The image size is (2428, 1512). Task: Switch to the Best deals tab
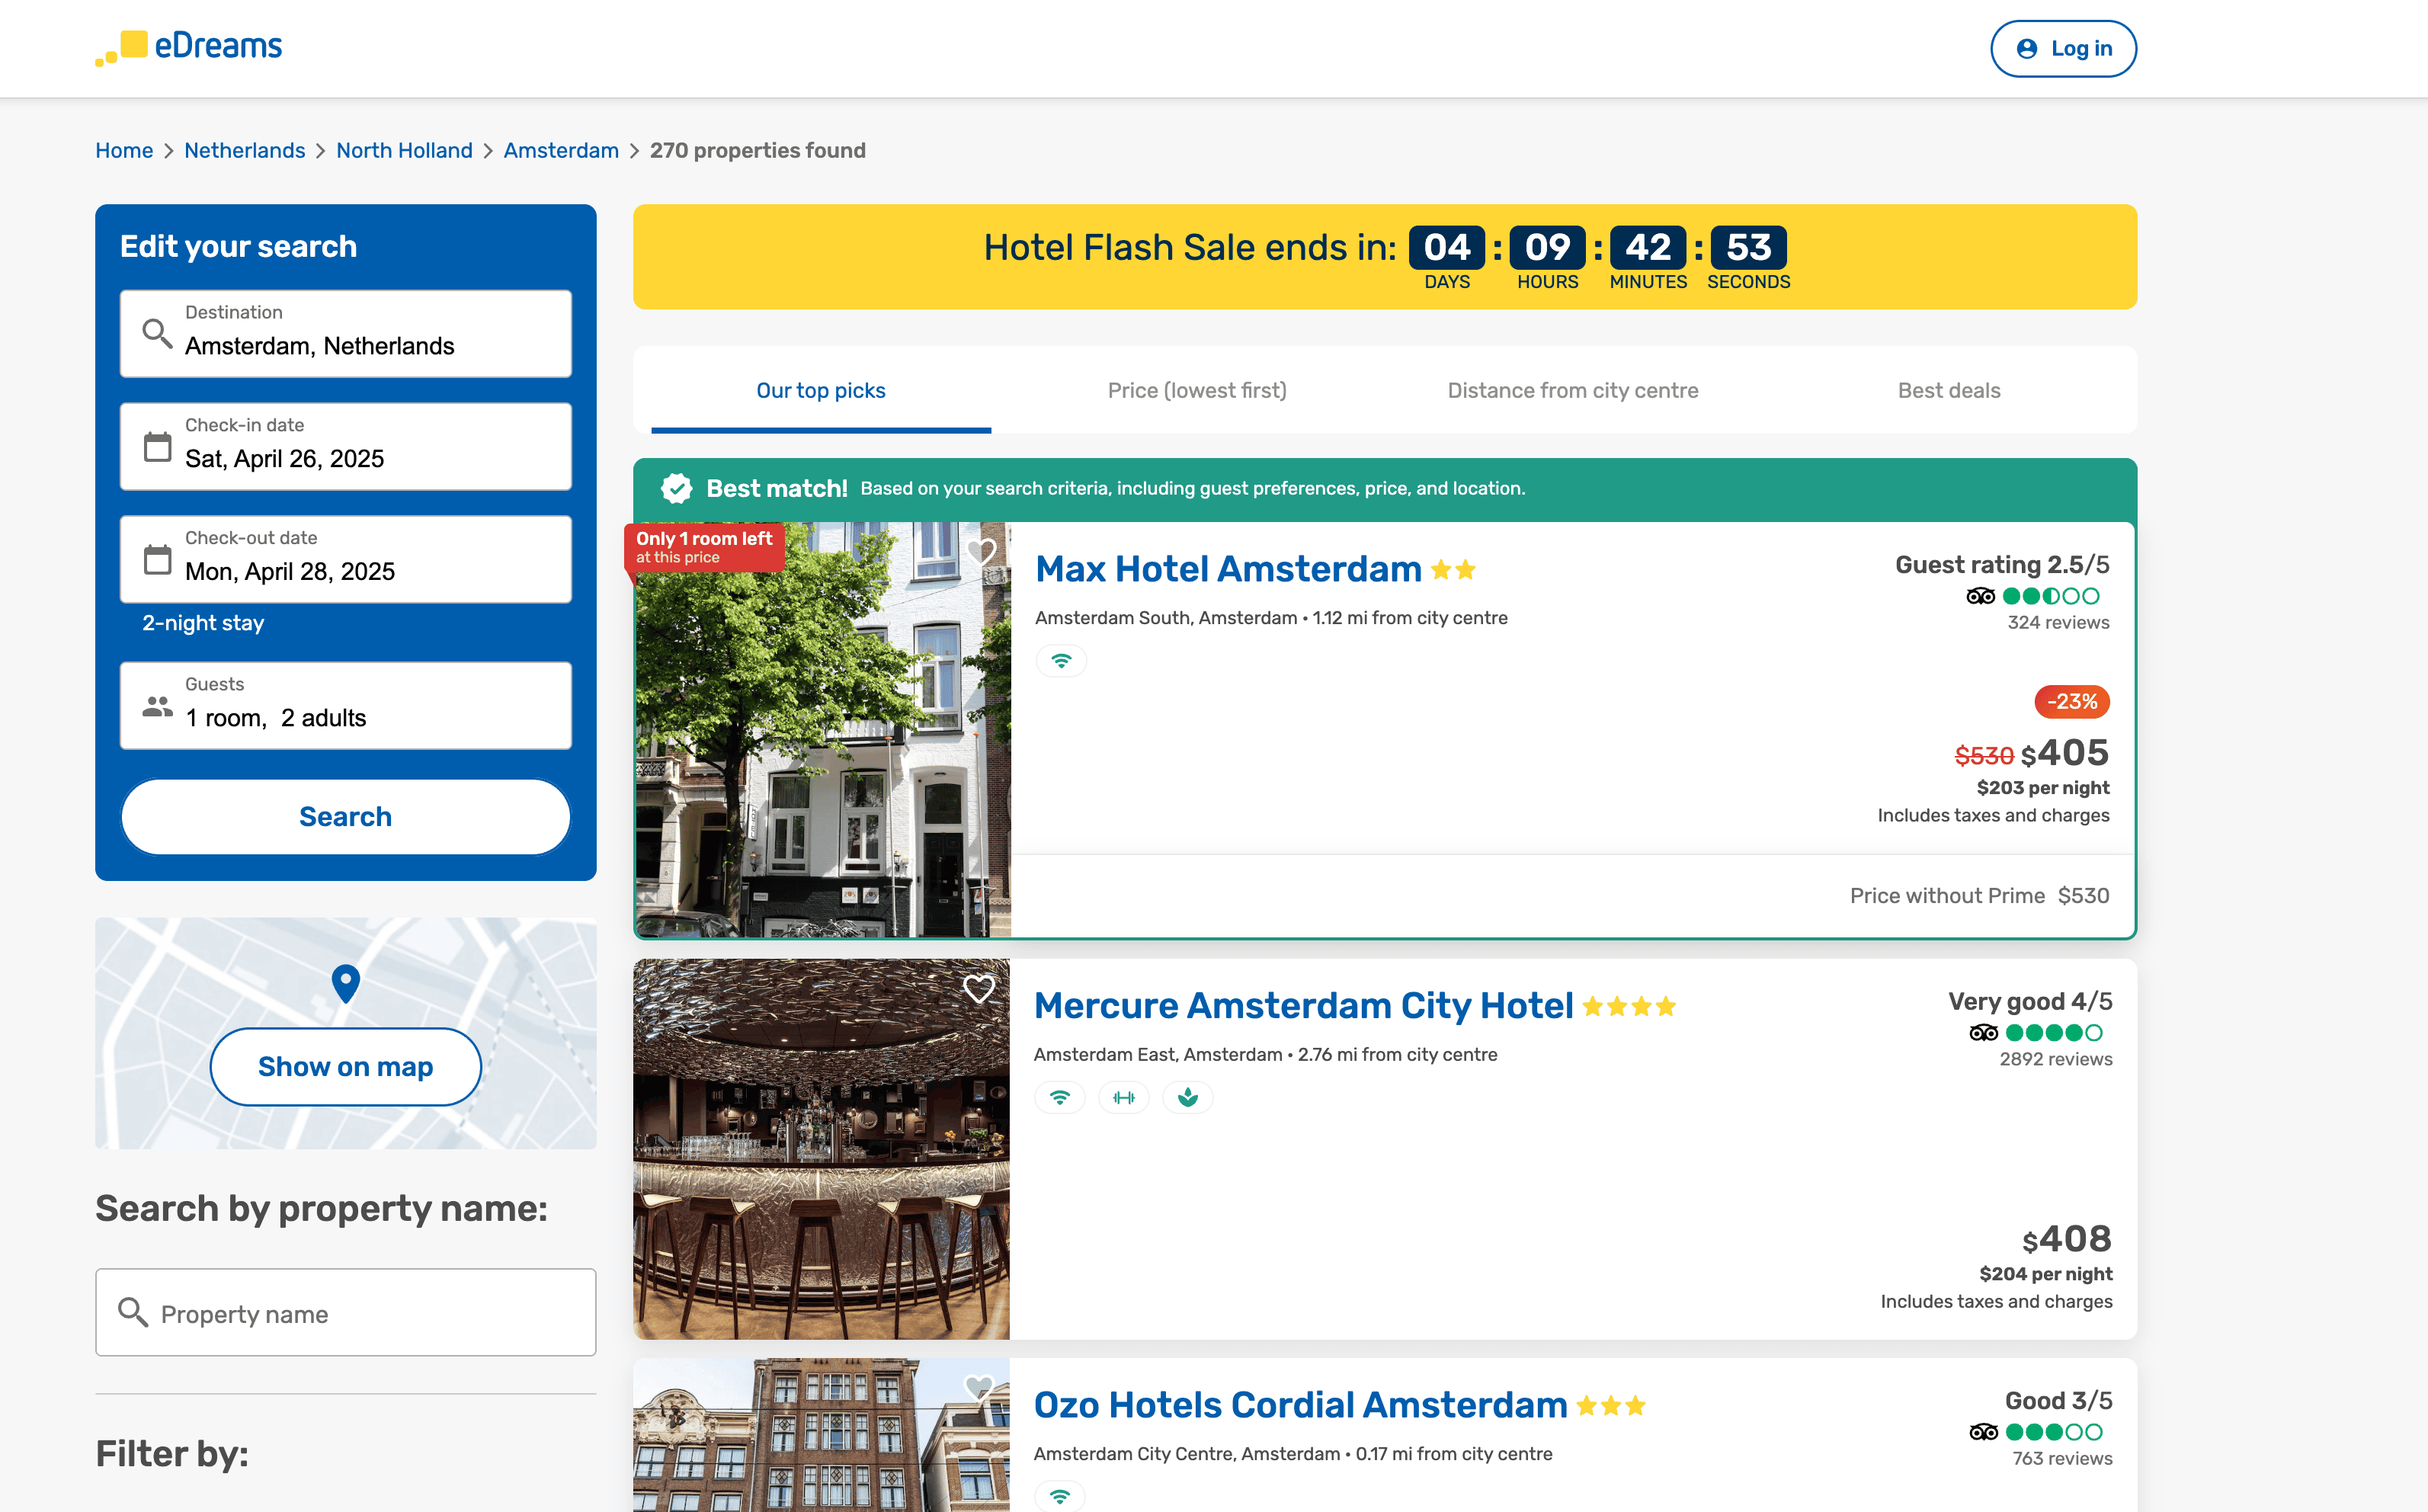tap(1948, 391)
